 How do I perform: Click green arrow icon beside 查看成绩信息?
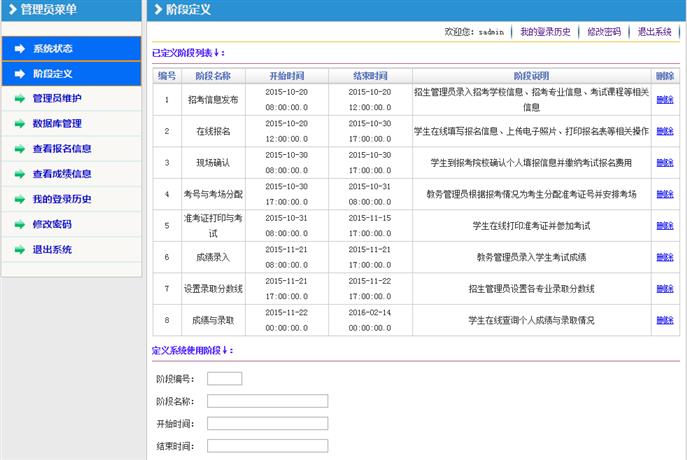(x=20, y=174)
